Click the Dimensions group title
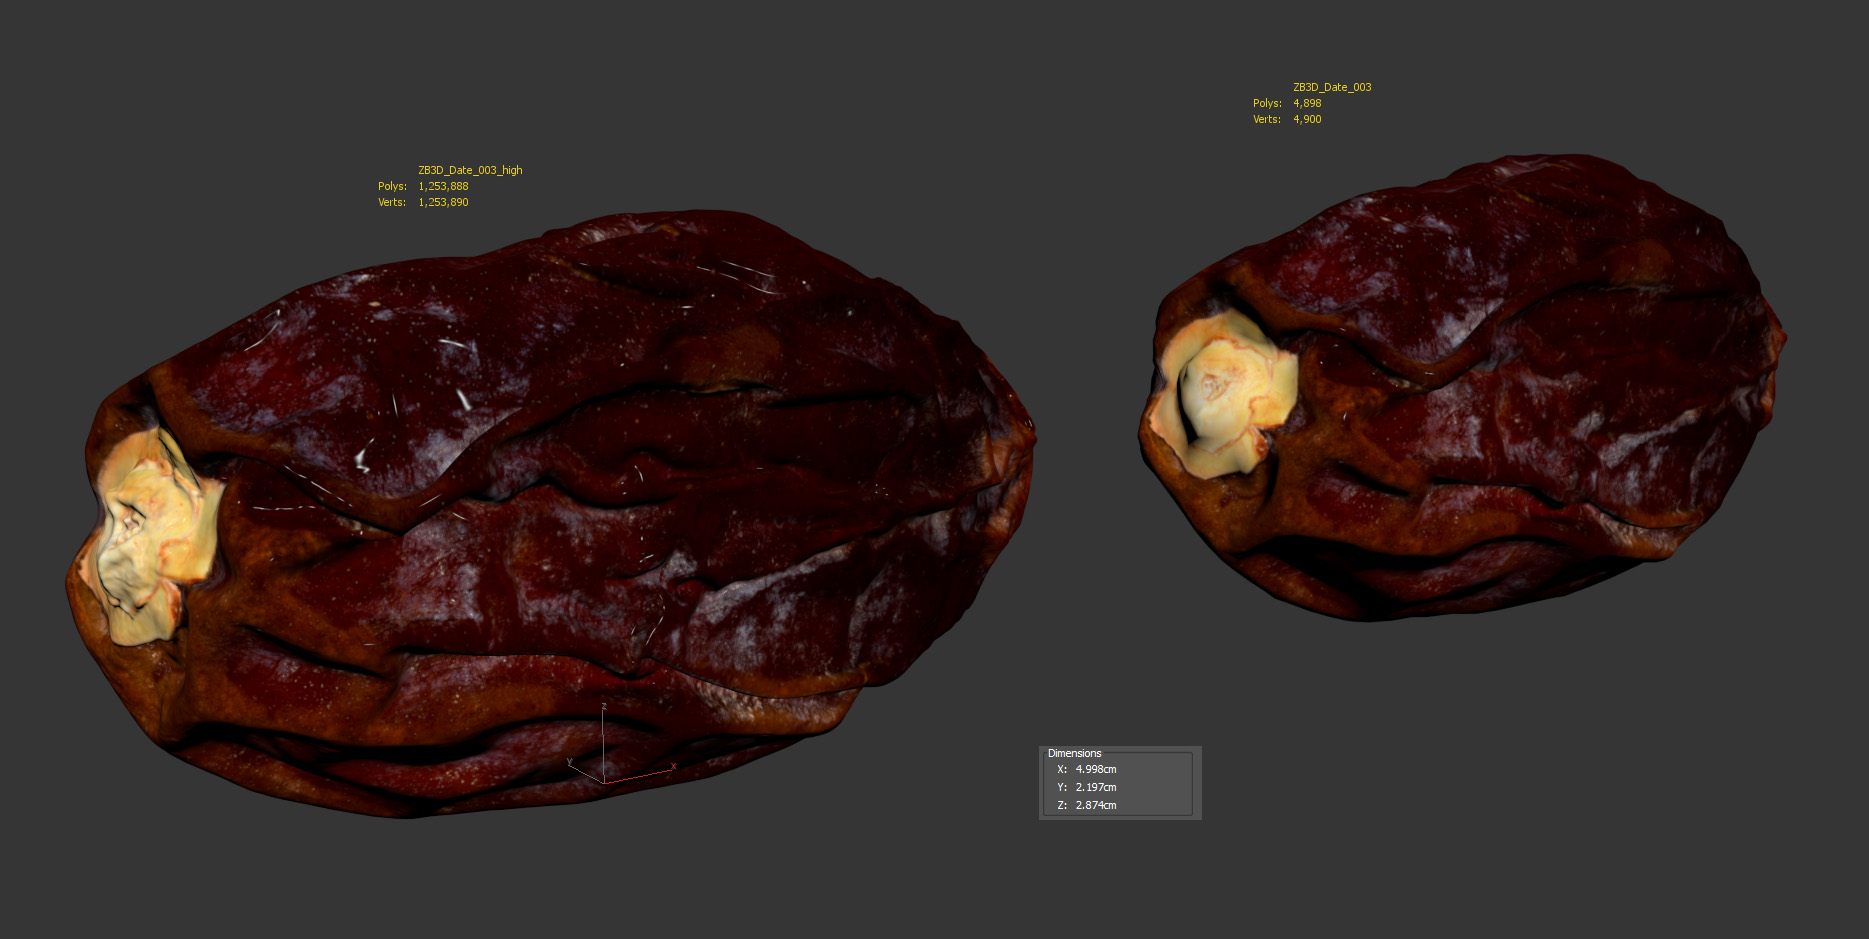 point(1074,753)
